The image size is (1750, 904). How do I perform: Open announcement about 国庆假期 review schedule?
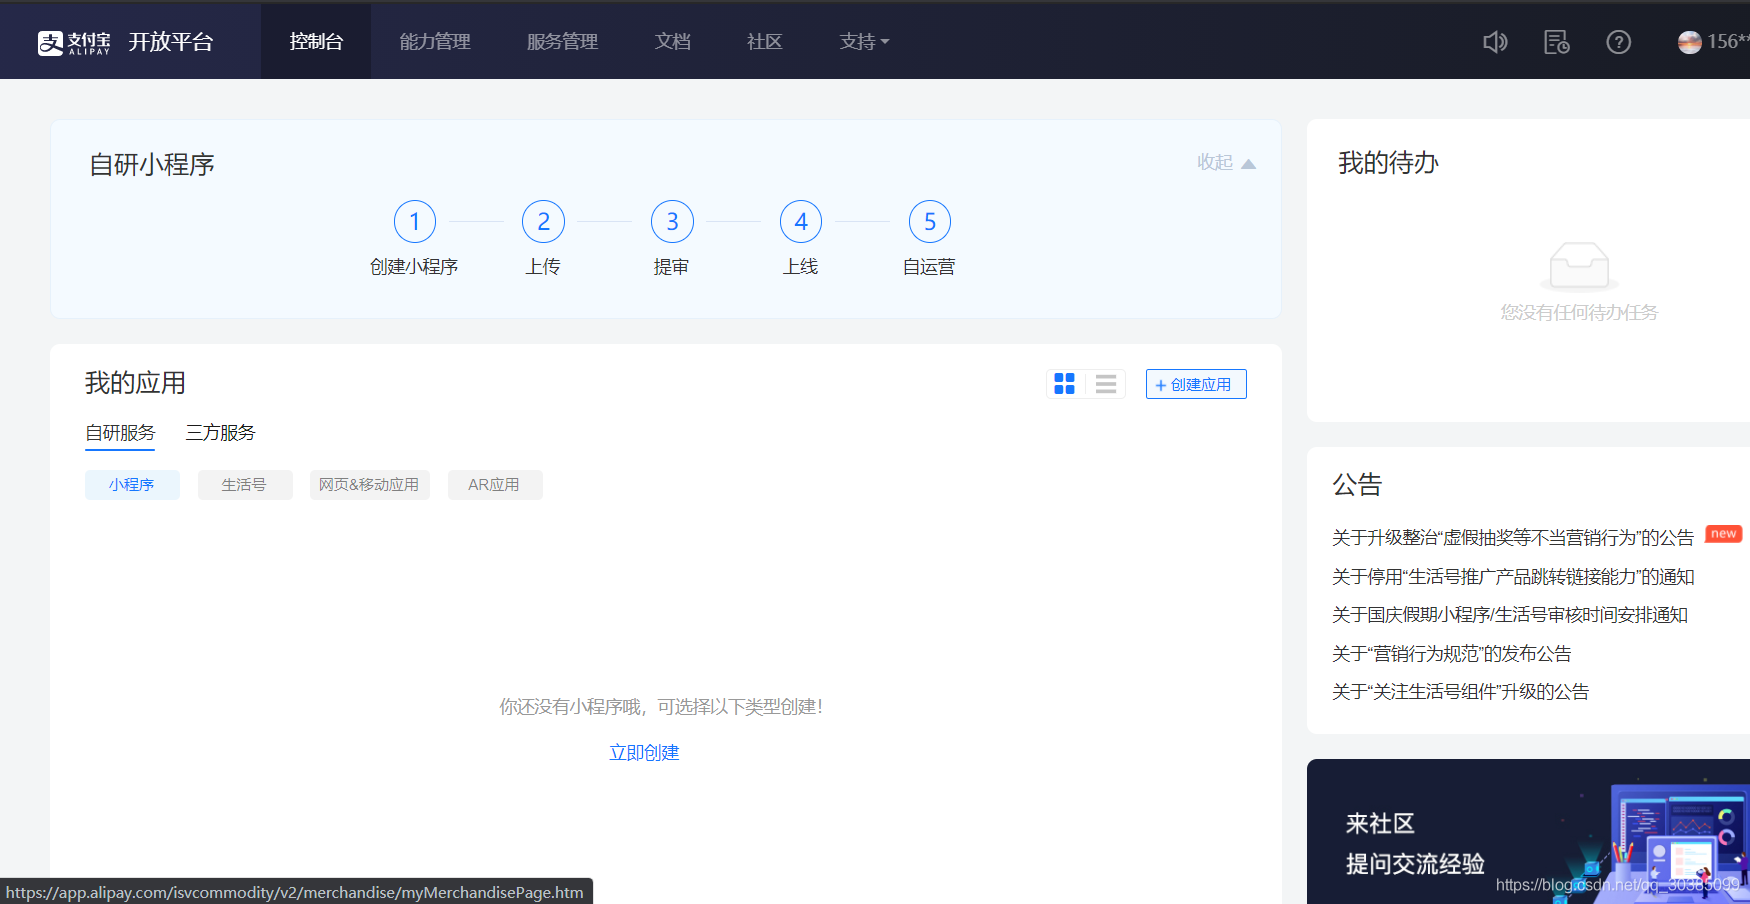1509,614
